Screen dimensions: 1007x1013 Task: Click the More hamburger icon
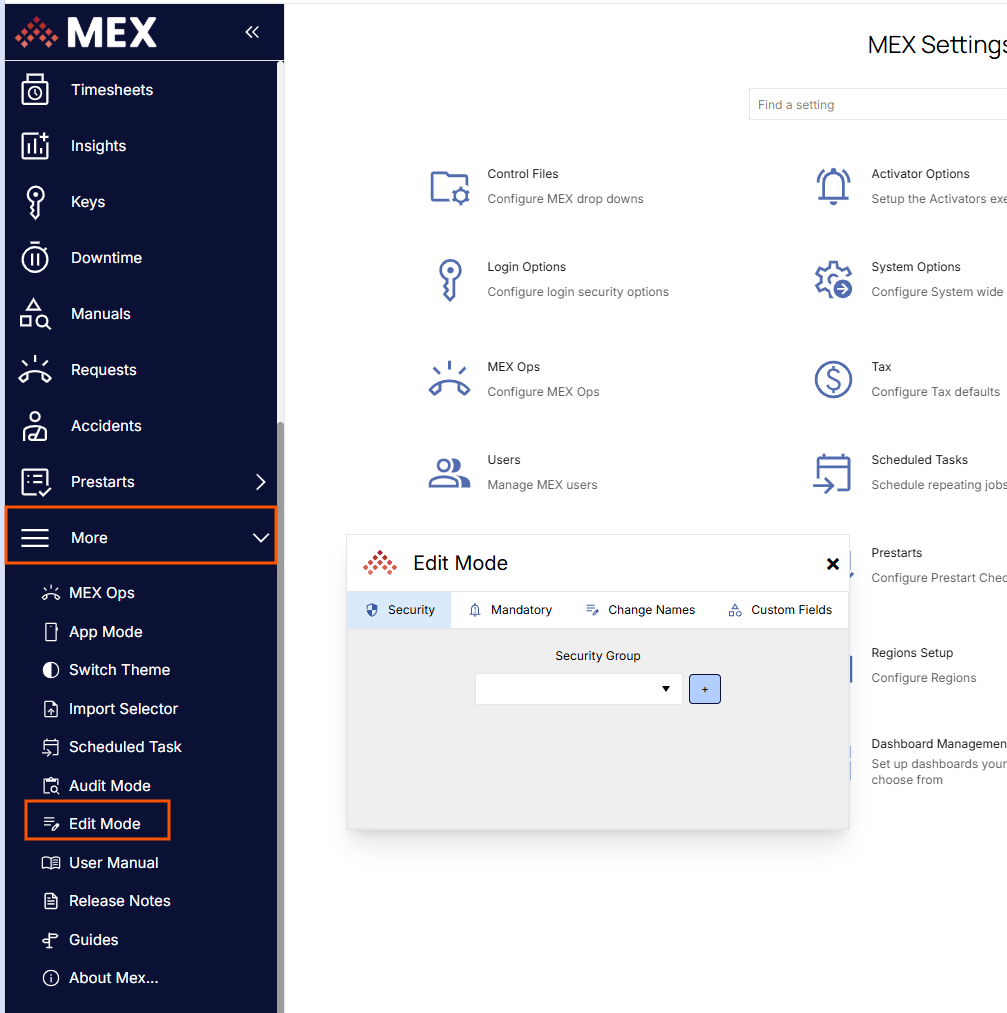point(35,538)
